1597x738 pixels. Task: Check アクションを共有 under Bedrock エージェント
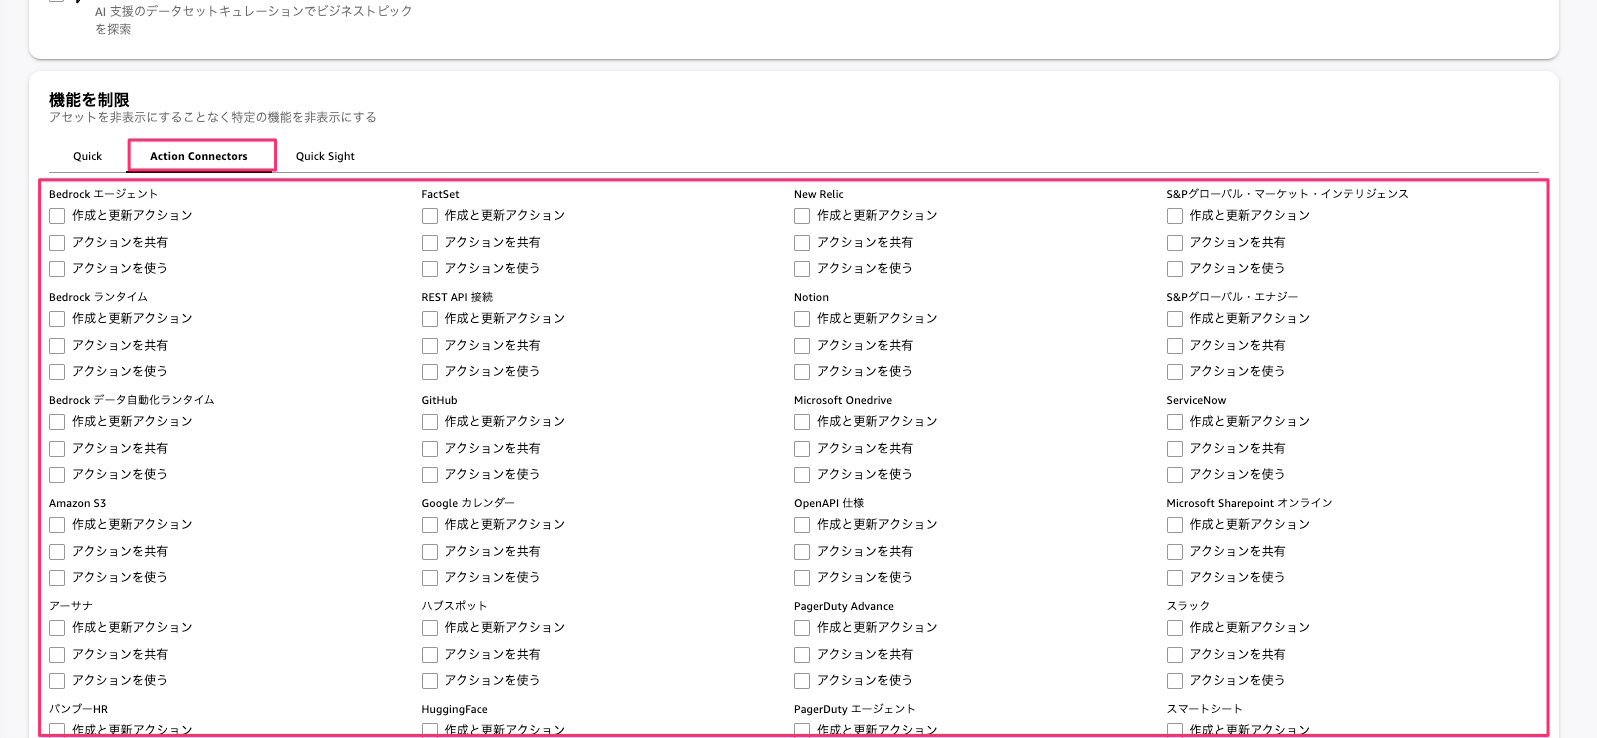(x=57, y=243)
